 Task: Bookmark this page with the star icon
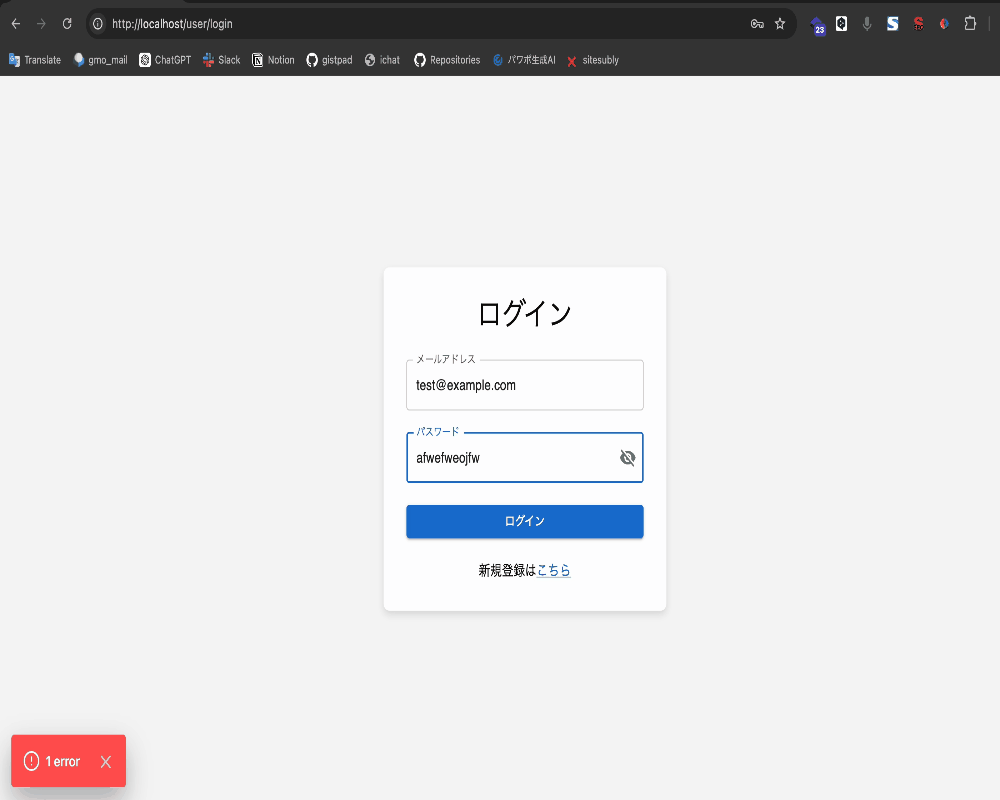tap(780, 22)
